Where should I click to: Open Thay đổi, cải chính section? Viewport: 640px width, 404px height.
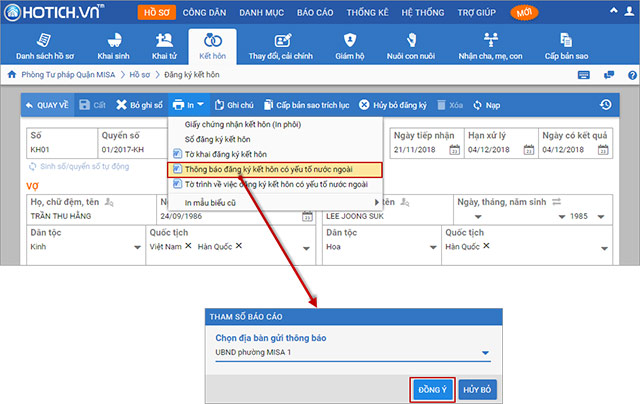coord(281,47)
